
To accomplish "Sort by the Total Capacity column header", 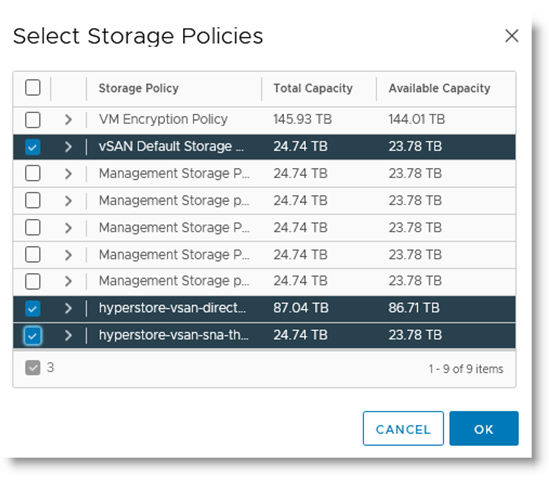I will pyautogui.click(x=313, y=88).
